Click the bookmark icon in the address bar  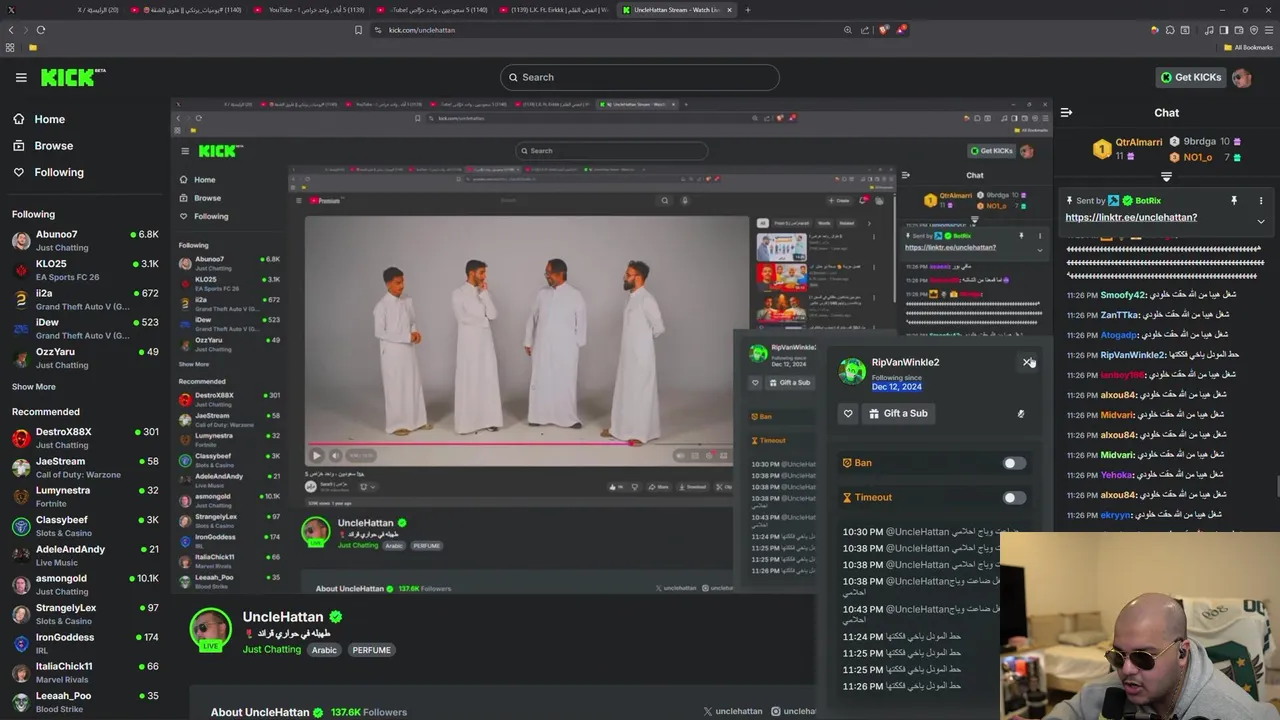tap(358, 30)
